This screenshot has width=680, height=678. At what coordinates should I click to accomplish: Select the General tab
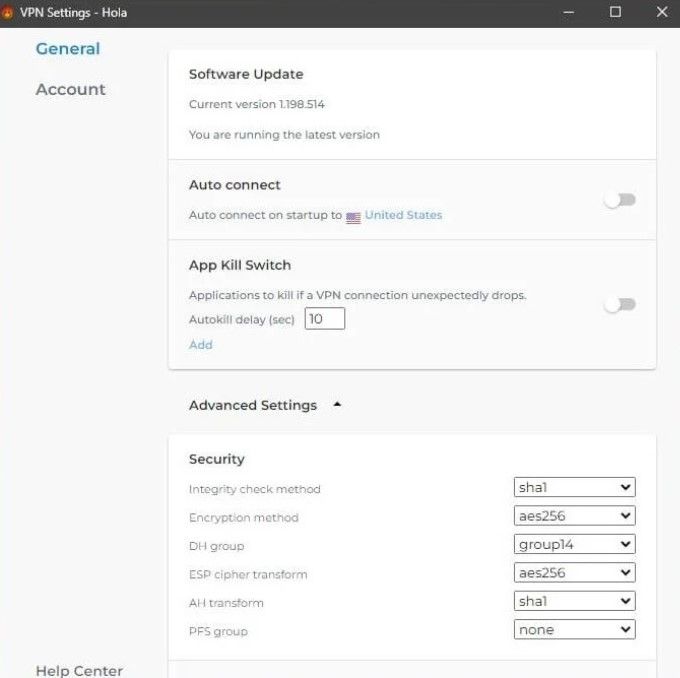coord(68,49)
